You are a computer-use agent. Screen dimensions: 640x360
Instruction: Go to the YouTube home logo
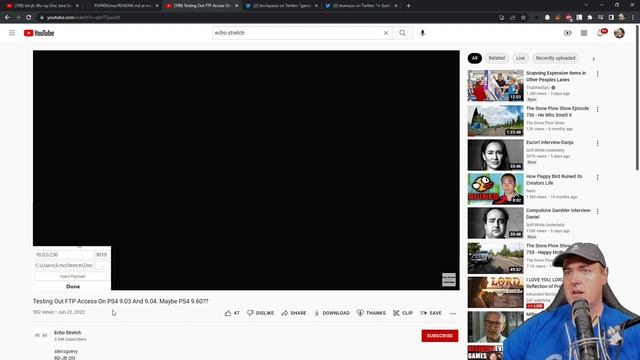coord(39,33)
